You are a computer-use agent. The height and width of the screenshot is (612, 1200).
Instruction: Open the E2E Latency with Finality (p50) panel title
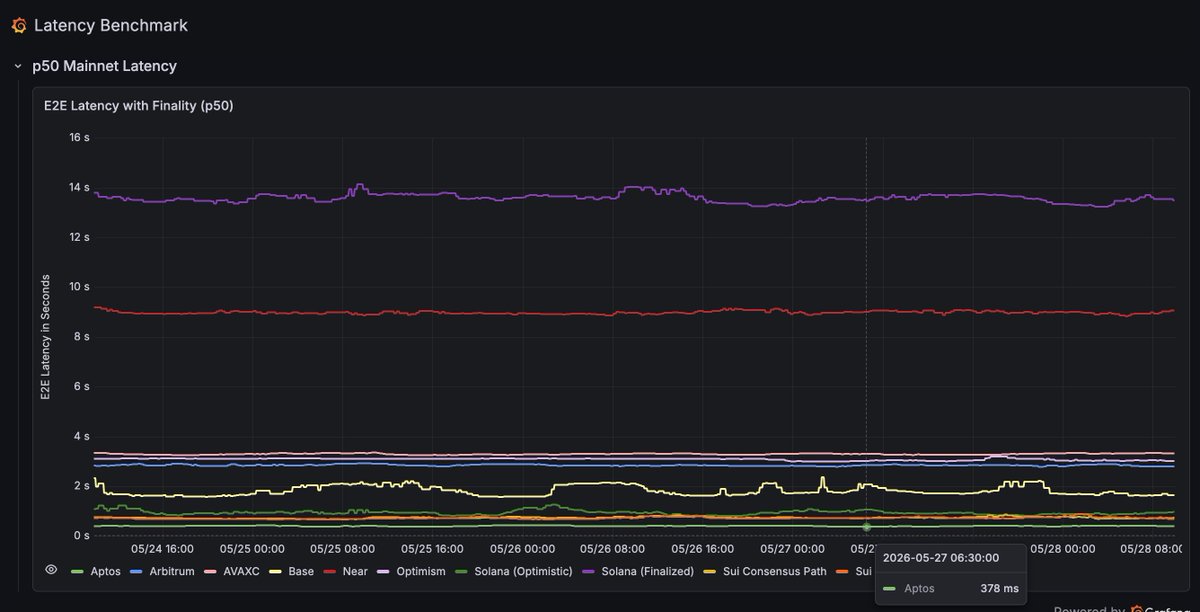coord(139,105)
